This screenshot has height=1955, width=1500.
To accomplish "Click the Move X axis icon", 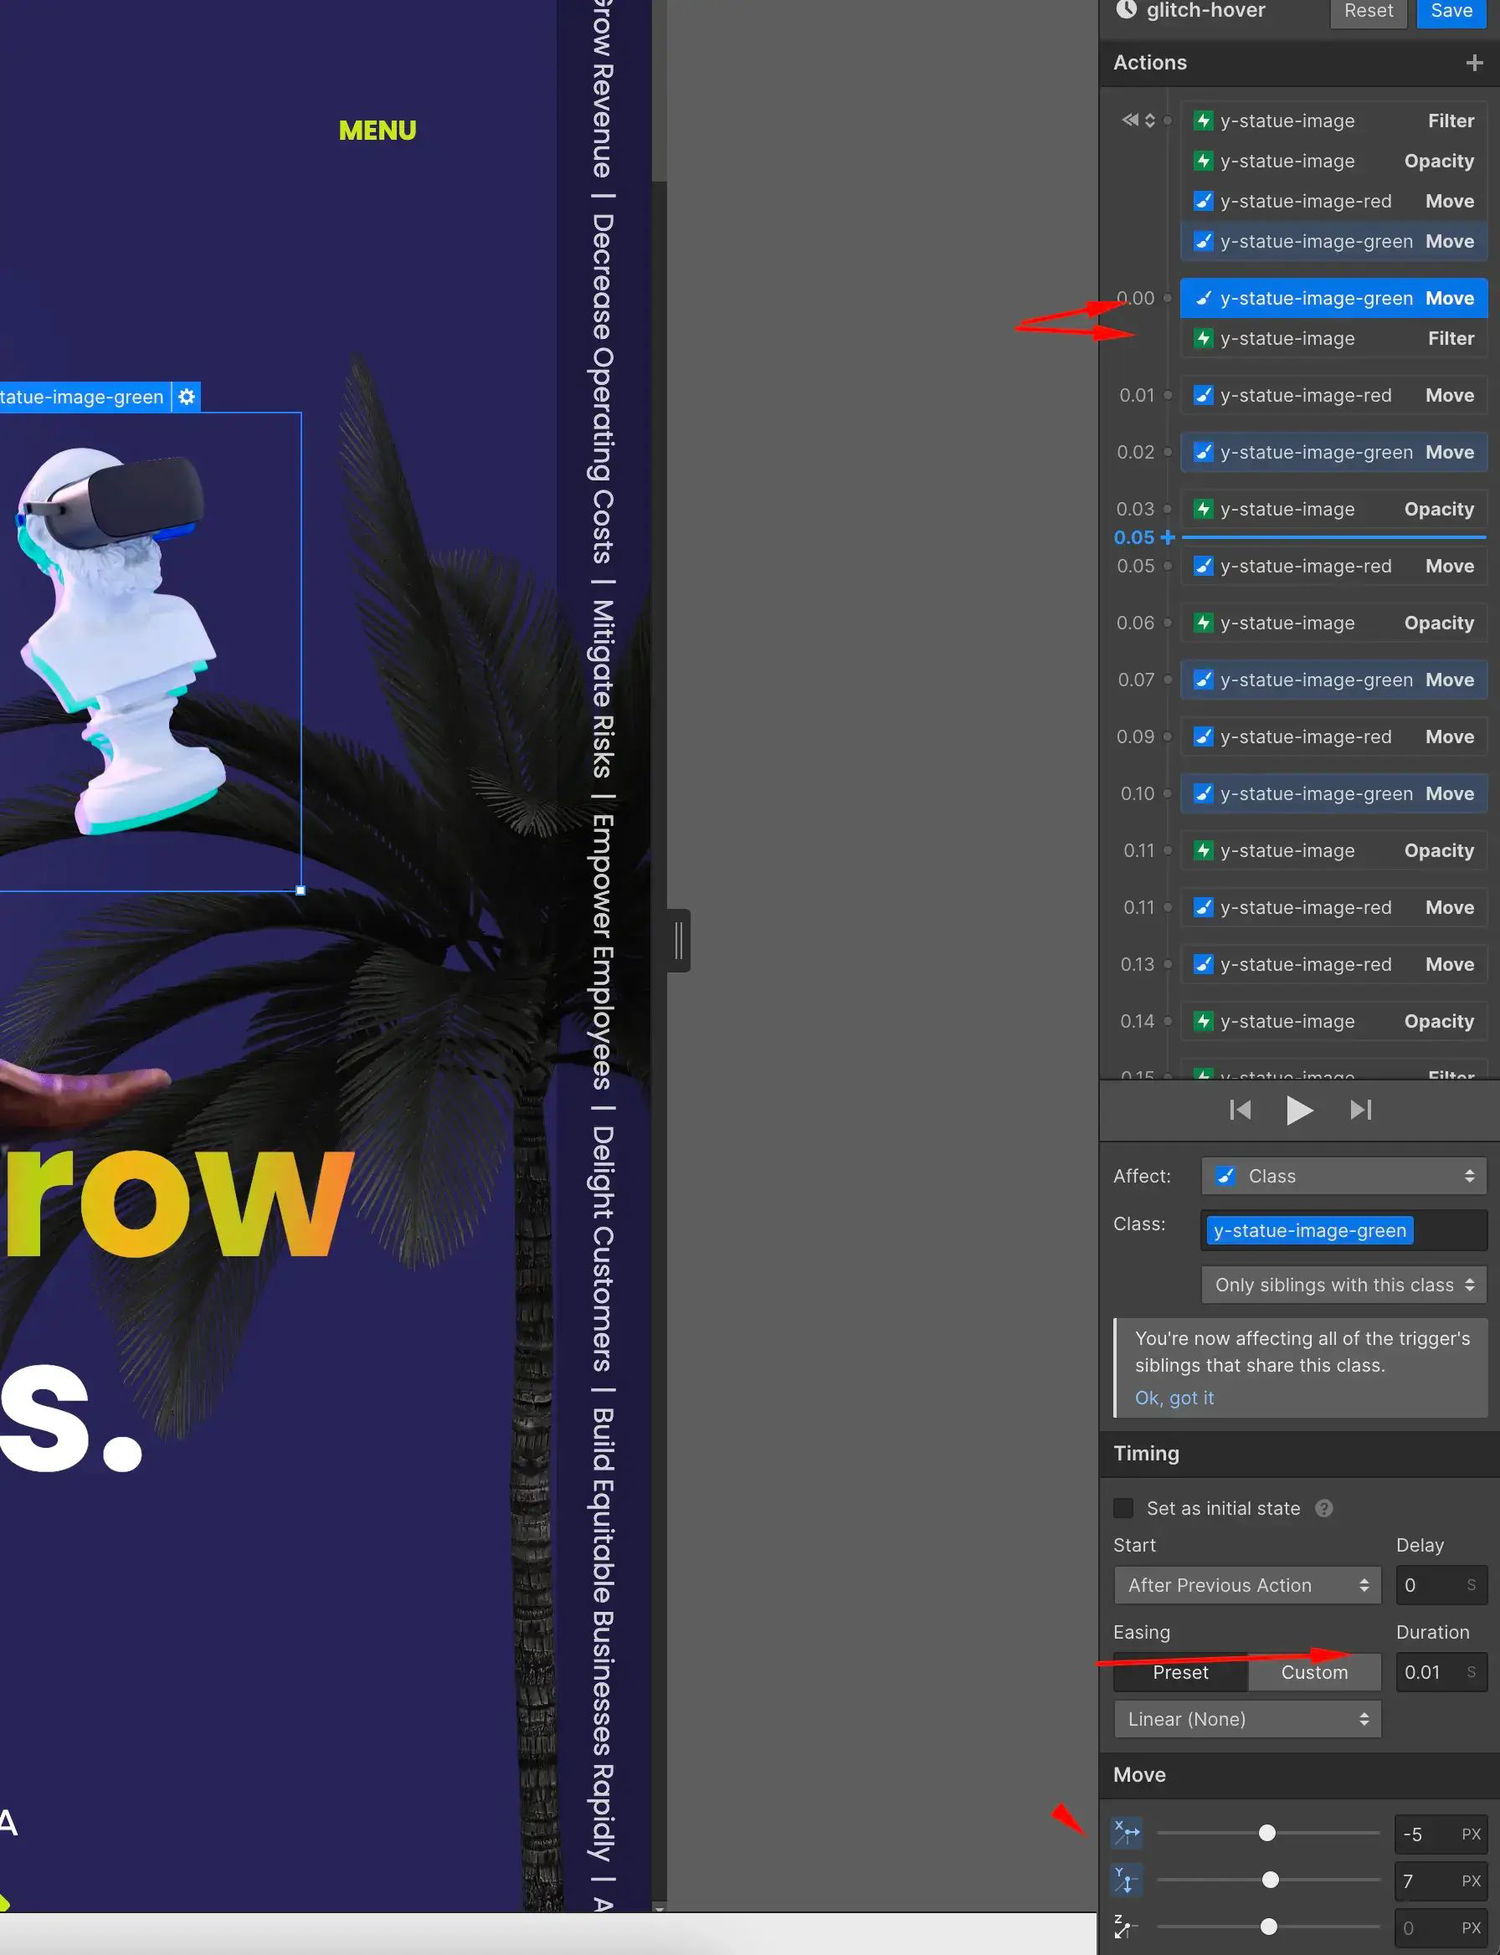I will tap(1127, 1833).
